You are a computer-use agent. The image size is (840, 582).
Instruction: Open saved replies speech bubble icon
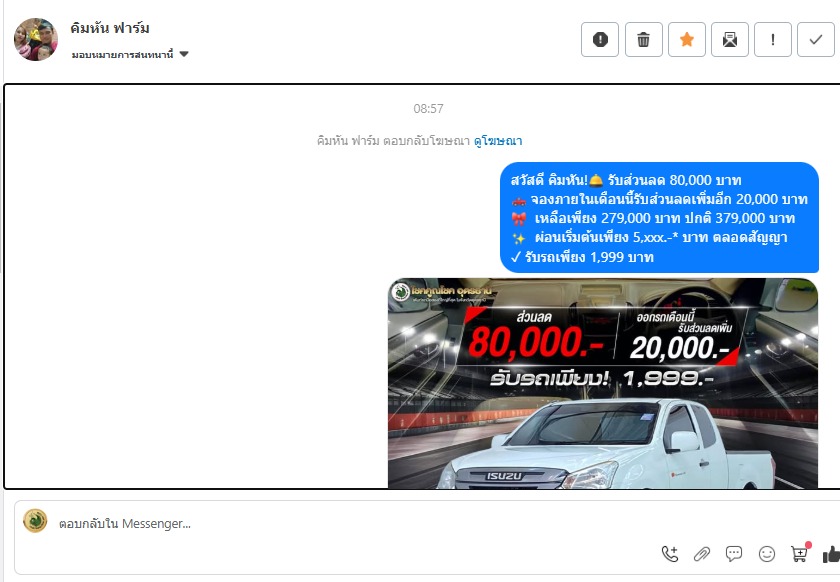pos(734,554)
